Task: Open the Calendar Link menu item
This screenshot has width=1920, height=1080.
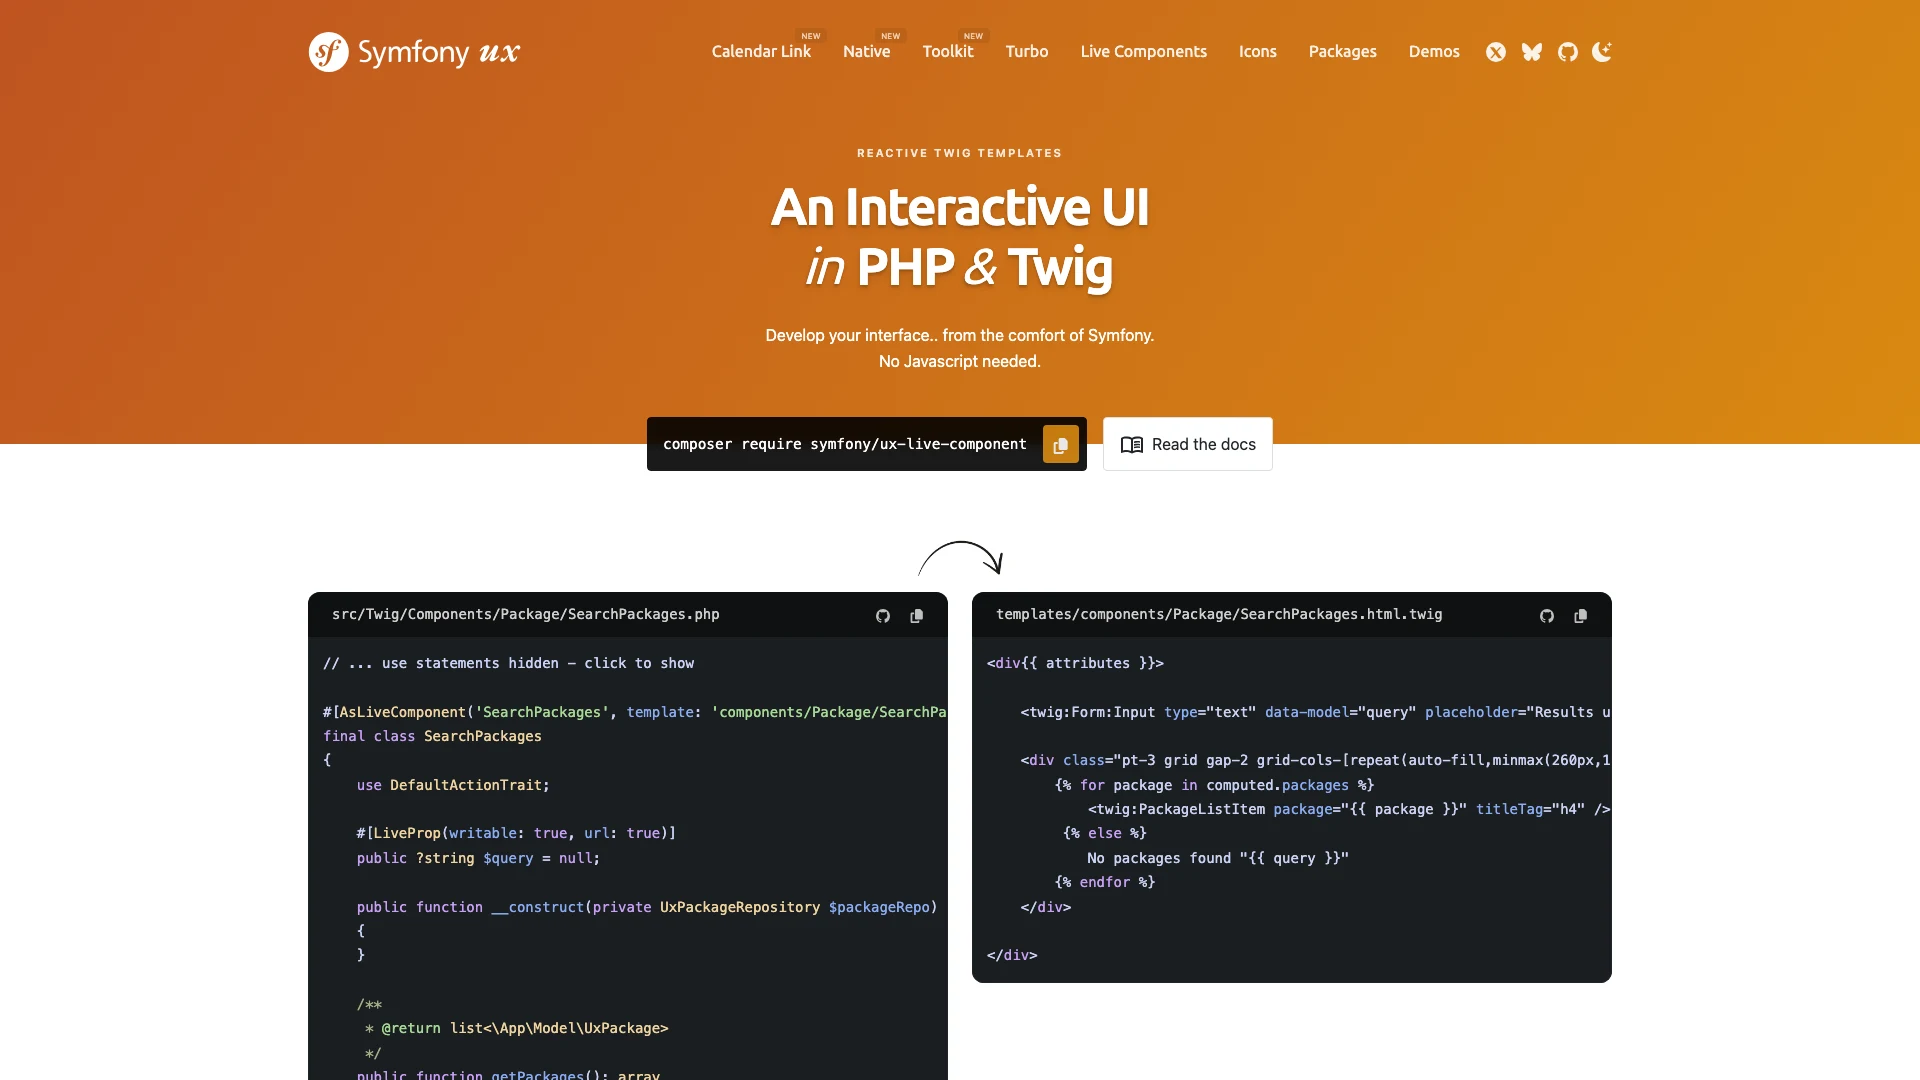Action: pyautogui.click(x=761, y=52)
